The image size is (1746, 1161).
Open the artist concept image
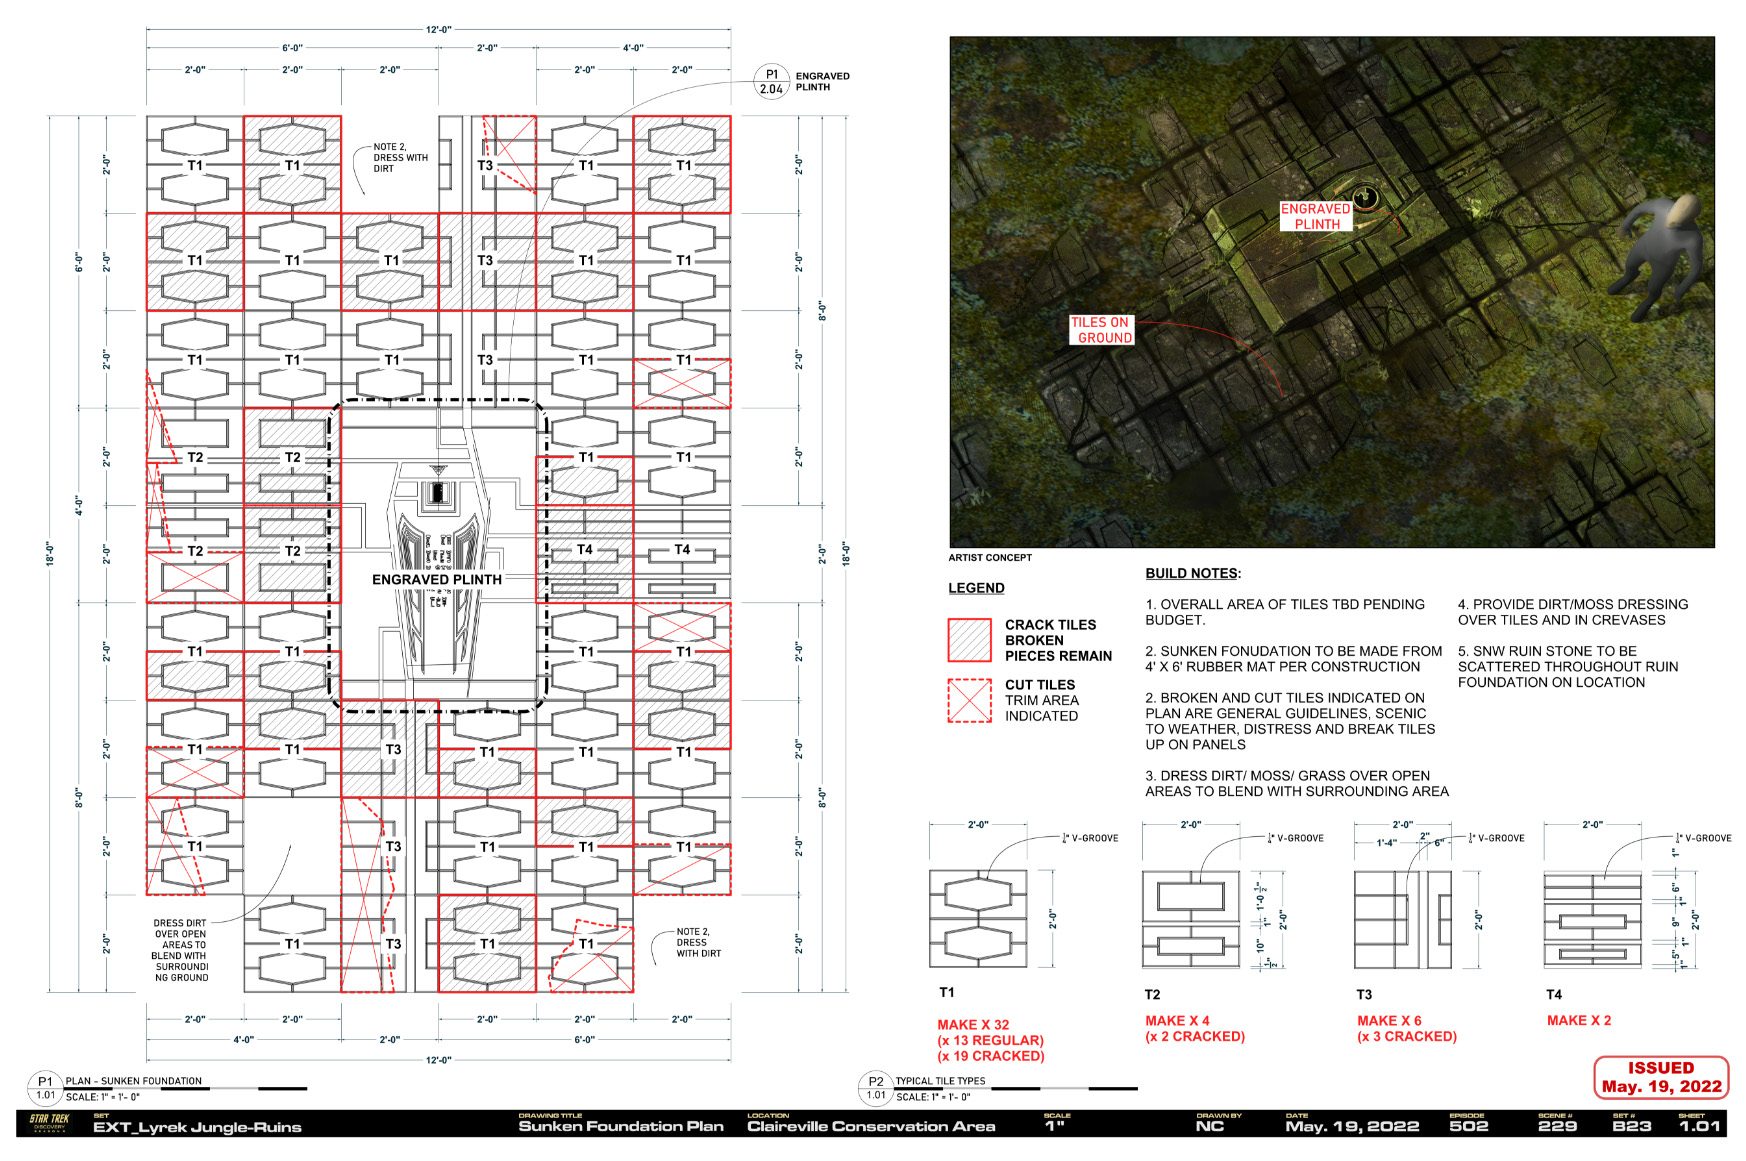(x=1331, y=292)
